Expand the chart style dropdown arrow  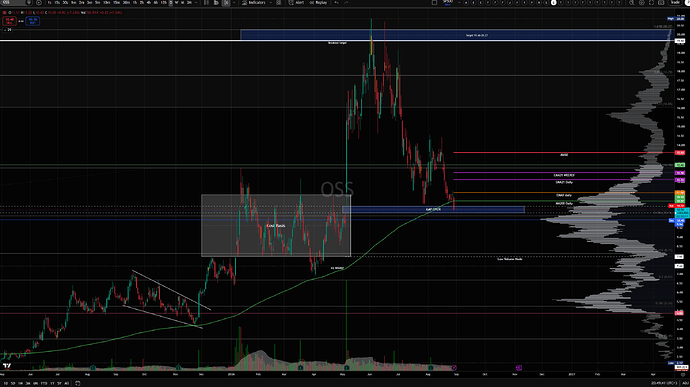233,3
